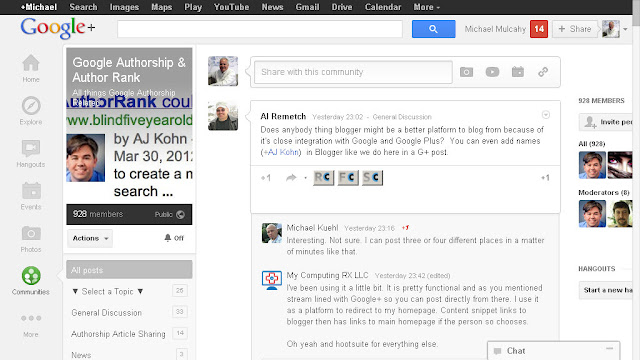Click the main Google+ search field
The width and height of the screenshot is (640, 360).
[260, 29]
